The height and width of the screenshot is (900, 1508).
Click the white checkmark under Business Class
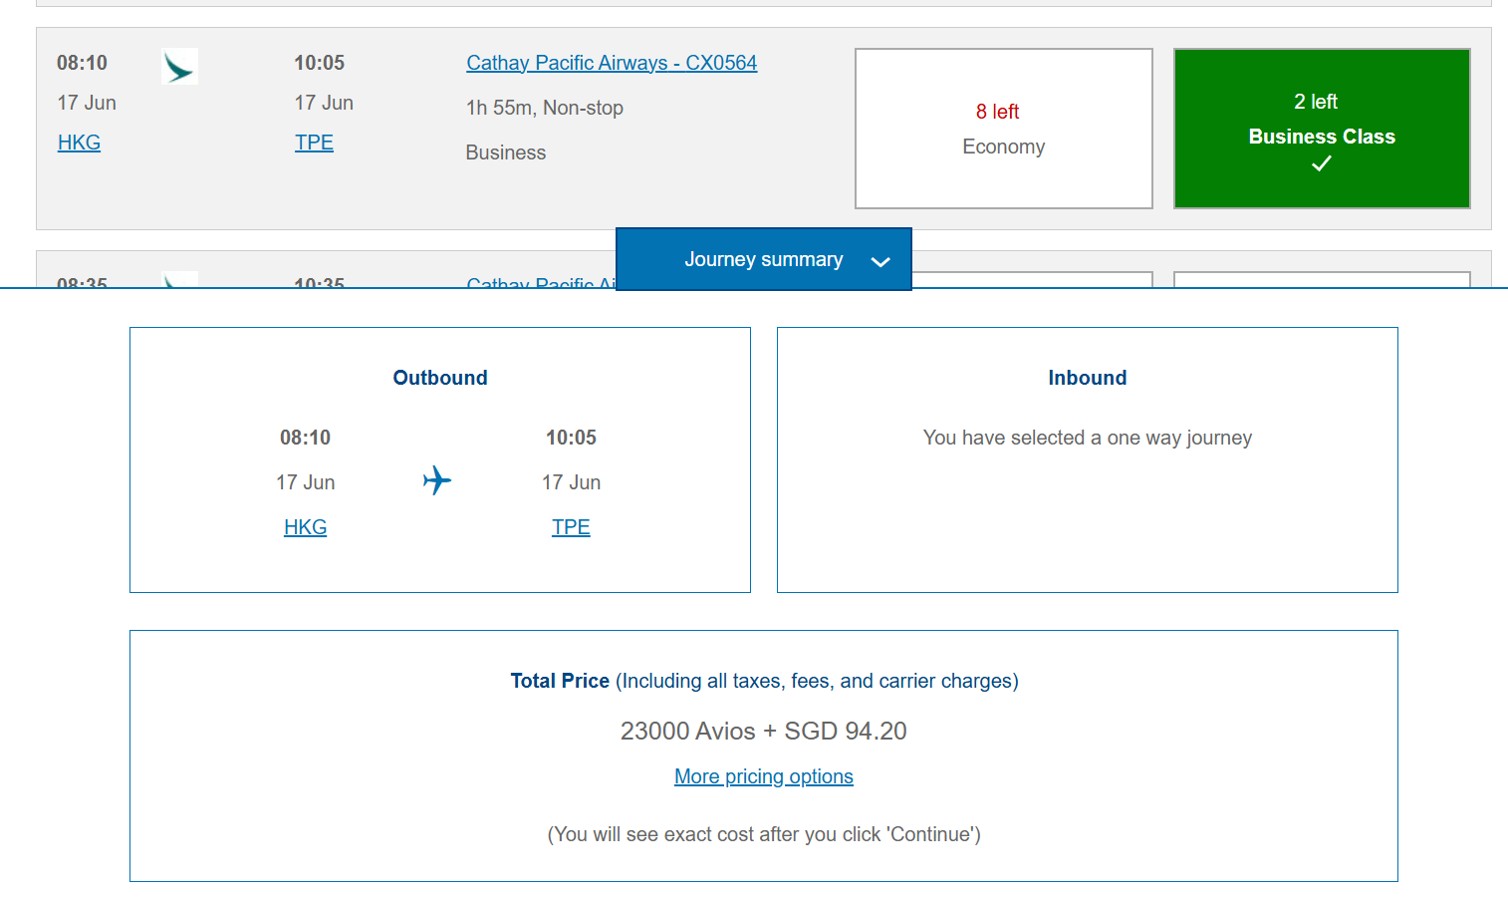pyautogui.click(x=1321, y=164)
